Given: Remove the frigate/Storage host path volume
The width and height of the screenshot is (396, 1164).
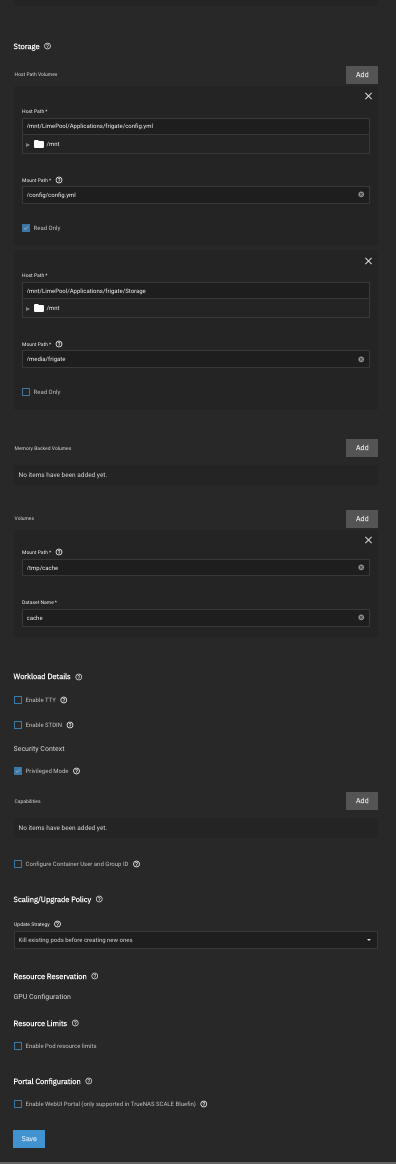Looking at the screenshot, I should (x=369, y=261).
